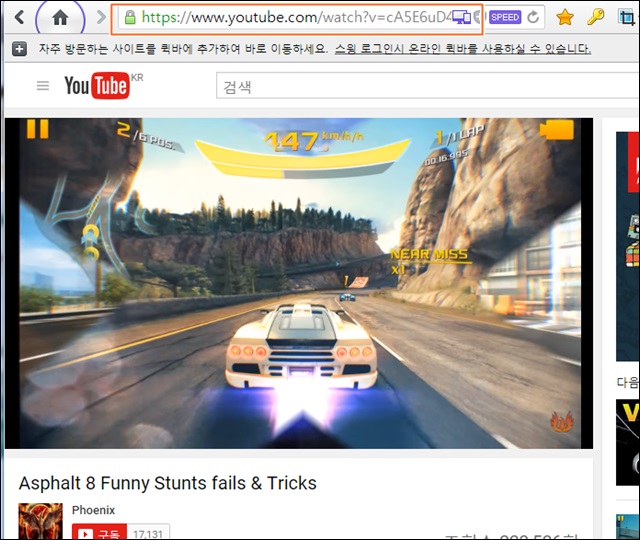This screenshot has width=640, height=540.
Task: Start the screen capture crop tool
Action: pos(627,18)
